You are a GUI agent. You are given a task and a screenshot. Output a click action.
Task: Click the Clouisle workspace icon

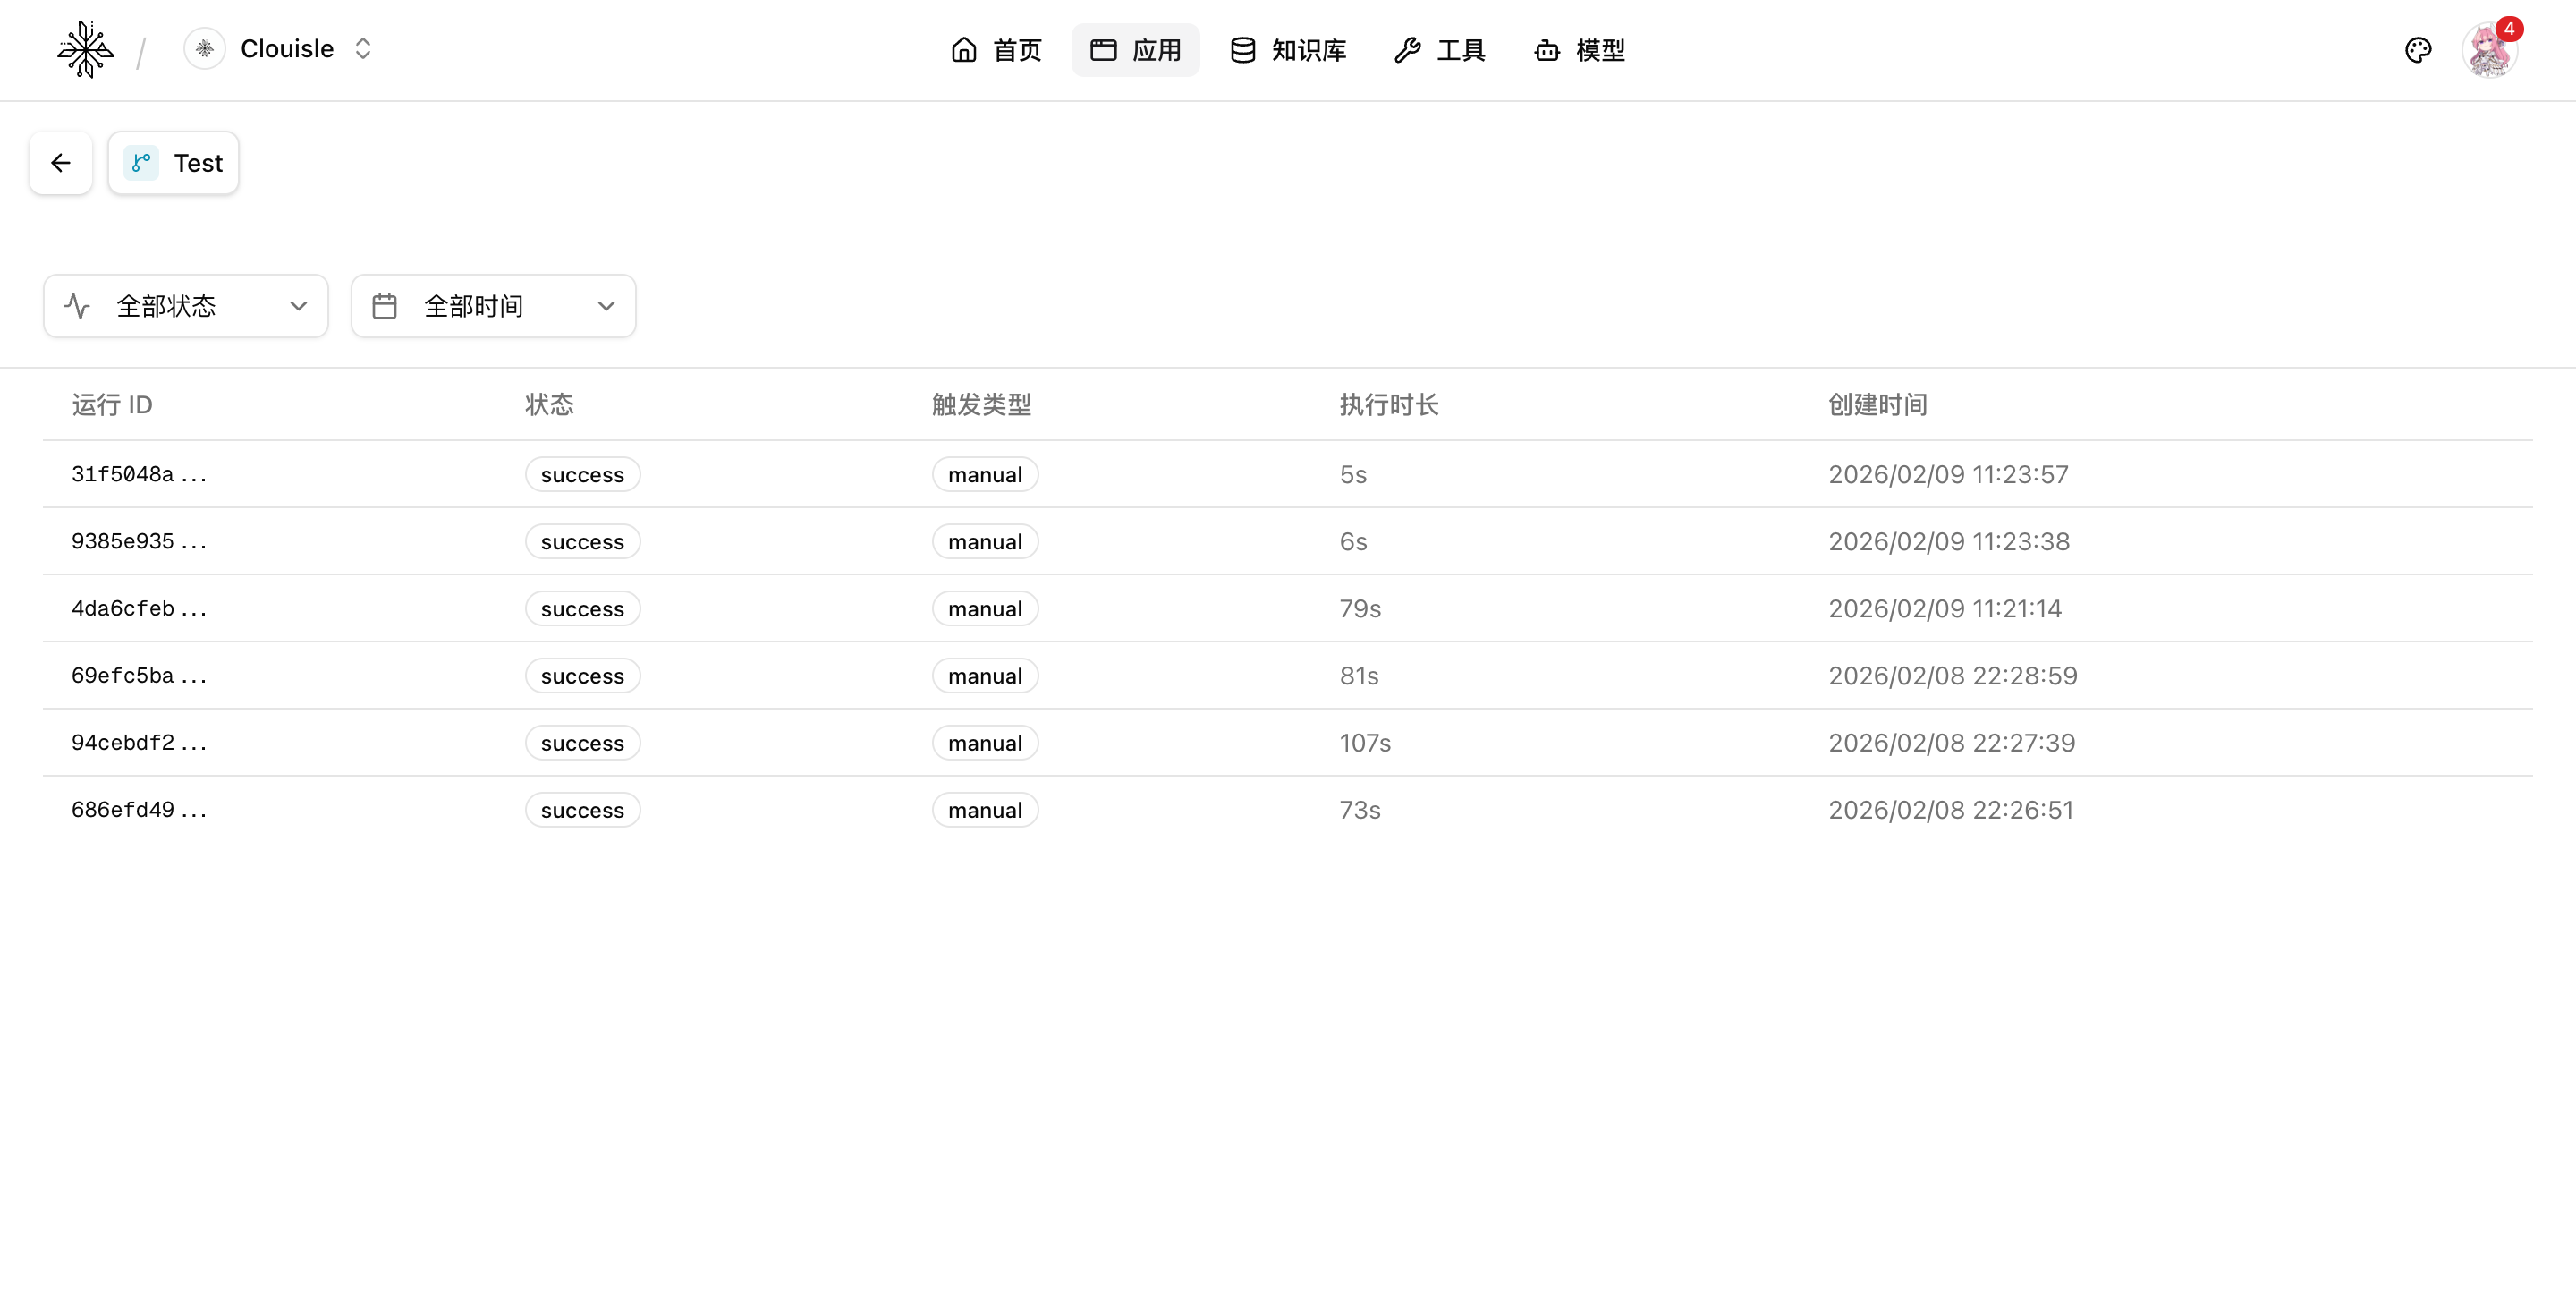[x=205, y=49]
